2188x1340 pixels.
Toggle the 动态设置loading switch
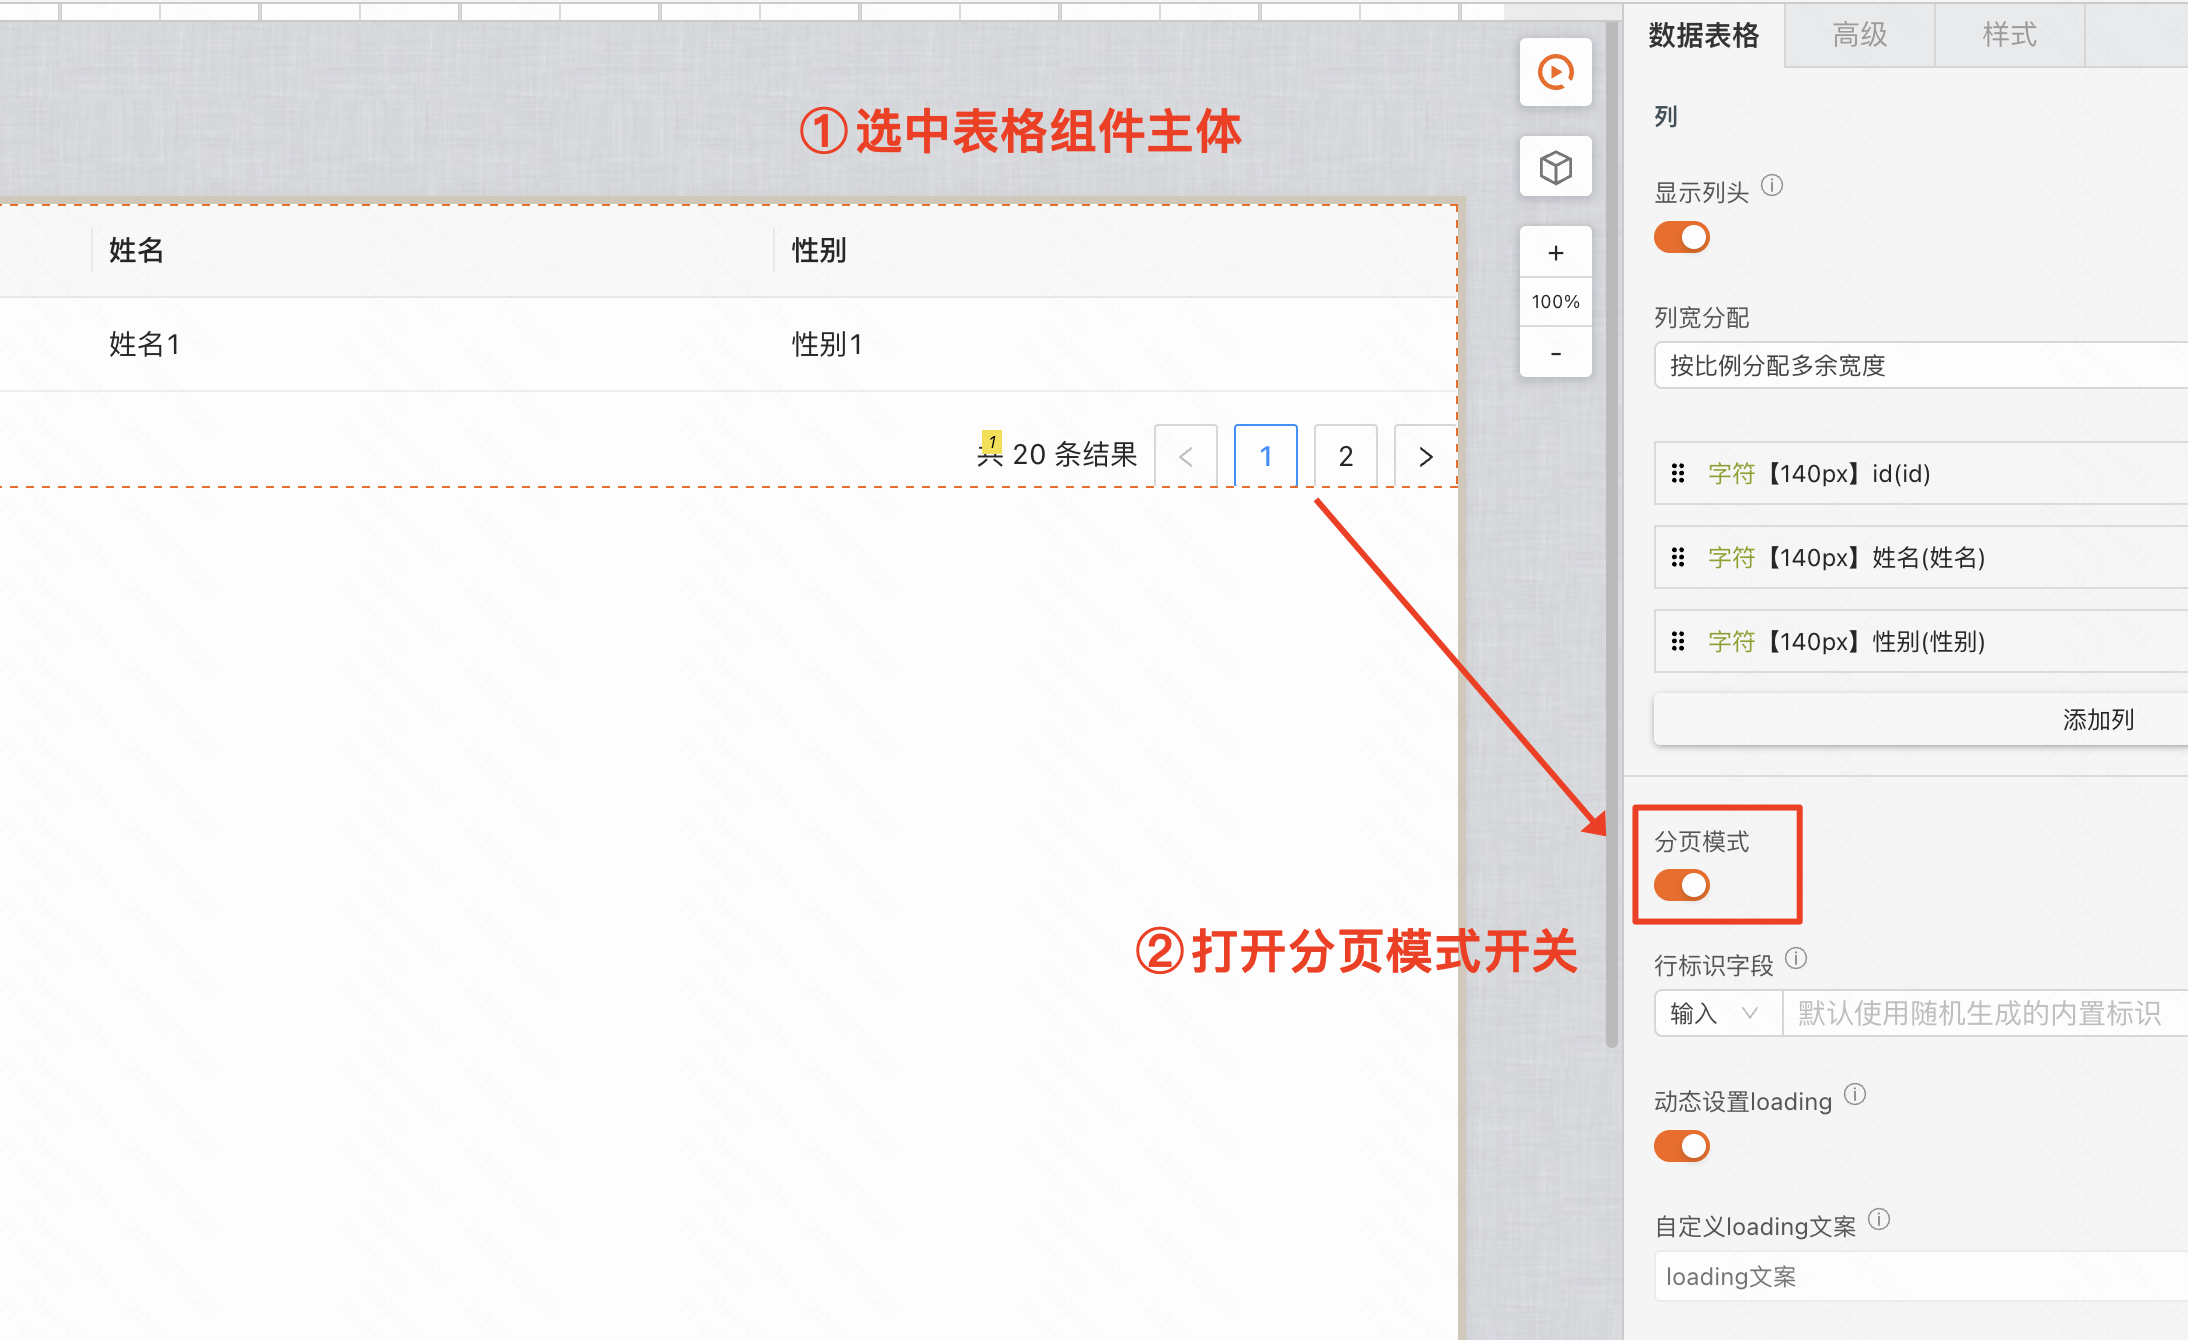click(x=1682, y=1146)
